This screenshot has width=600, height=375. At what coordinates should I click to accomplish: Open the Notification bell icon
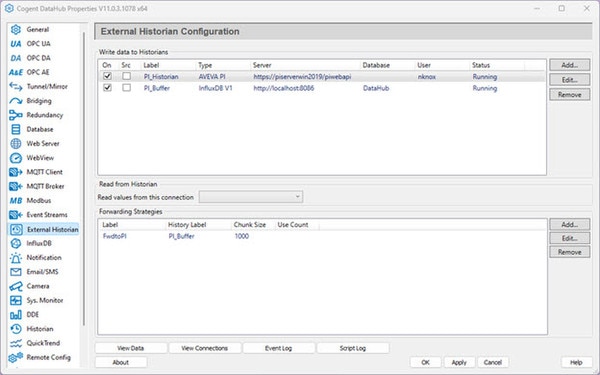(x=16, y=258)
